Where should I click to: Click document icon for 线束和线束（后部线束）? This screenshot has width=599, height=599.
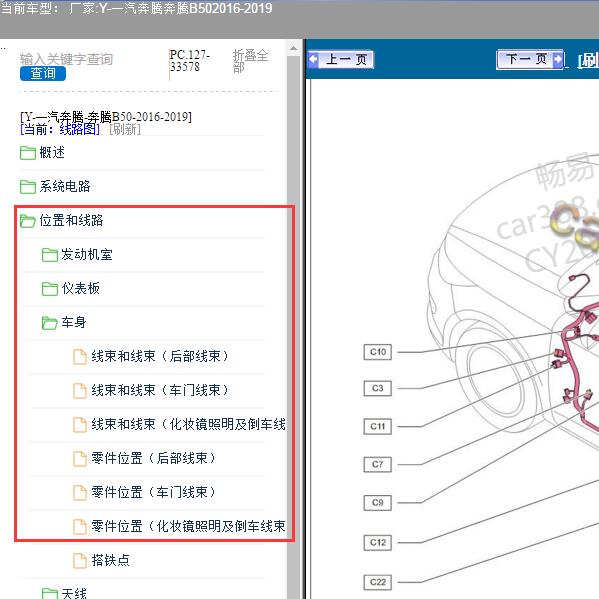click(80, 357)
